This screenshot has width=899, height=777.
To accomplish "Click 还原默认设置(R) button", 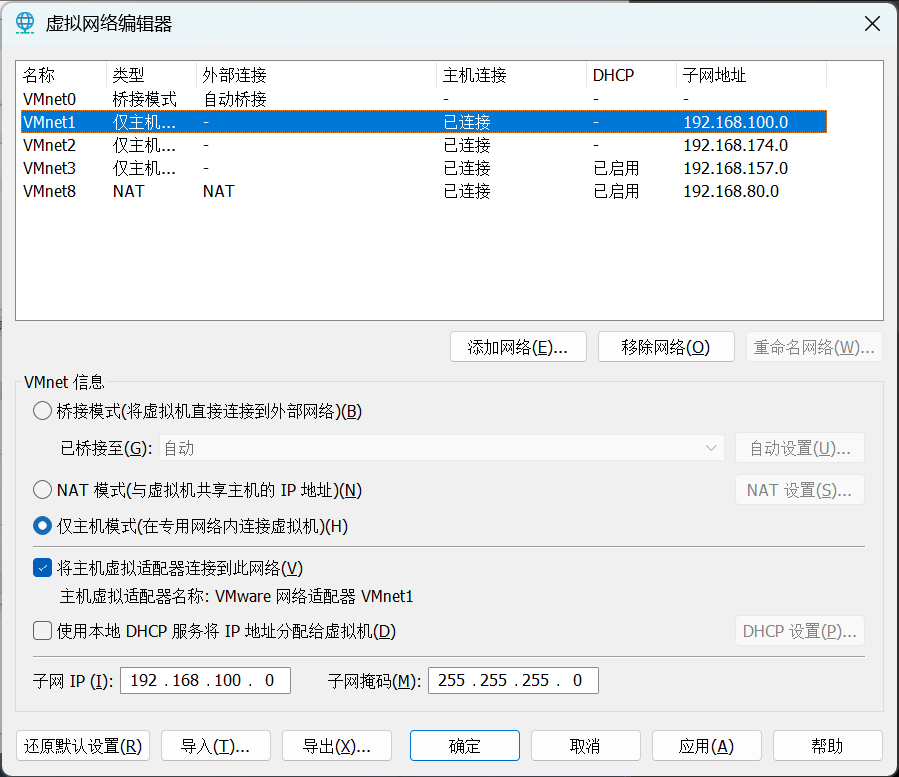I will pos(83,745).
